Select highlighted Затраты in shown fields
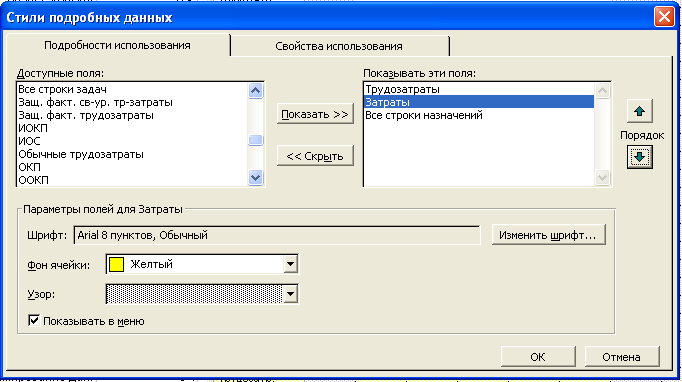Viewport: 682px width, 382px height. pos(479,102)
